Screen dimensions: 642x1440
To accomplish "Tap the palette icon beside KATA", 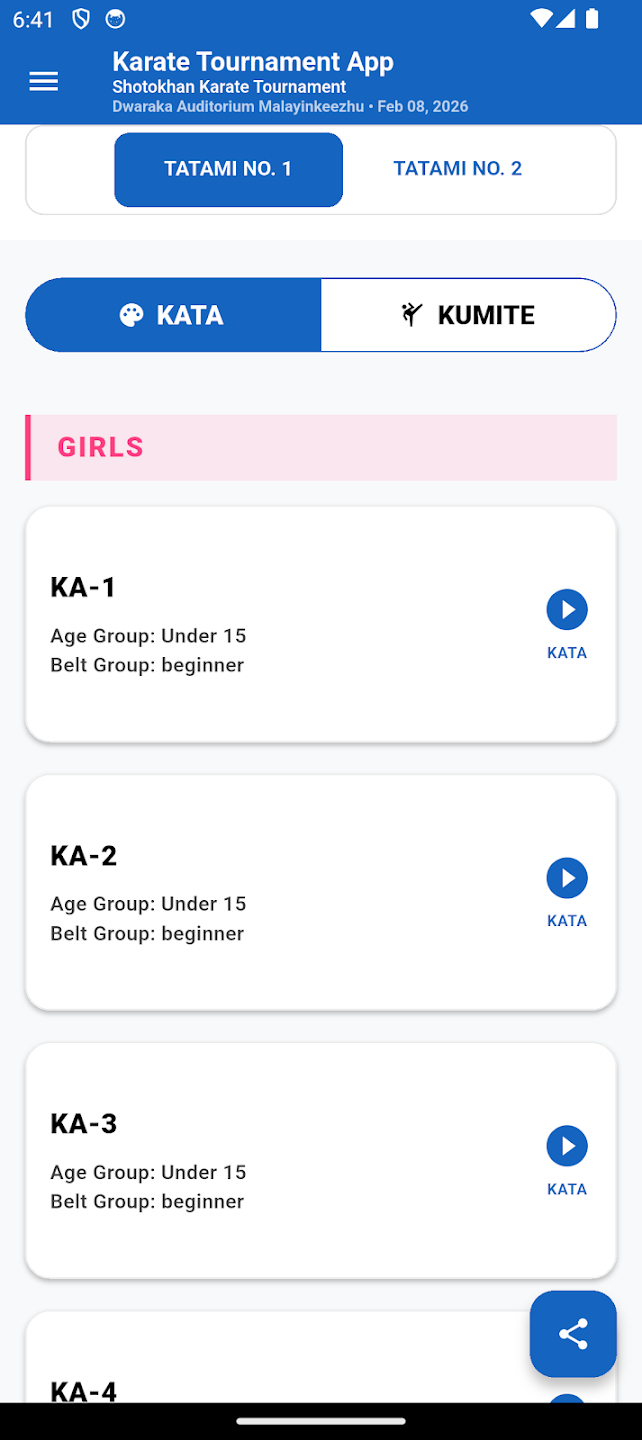I will (x=131, y=315).
